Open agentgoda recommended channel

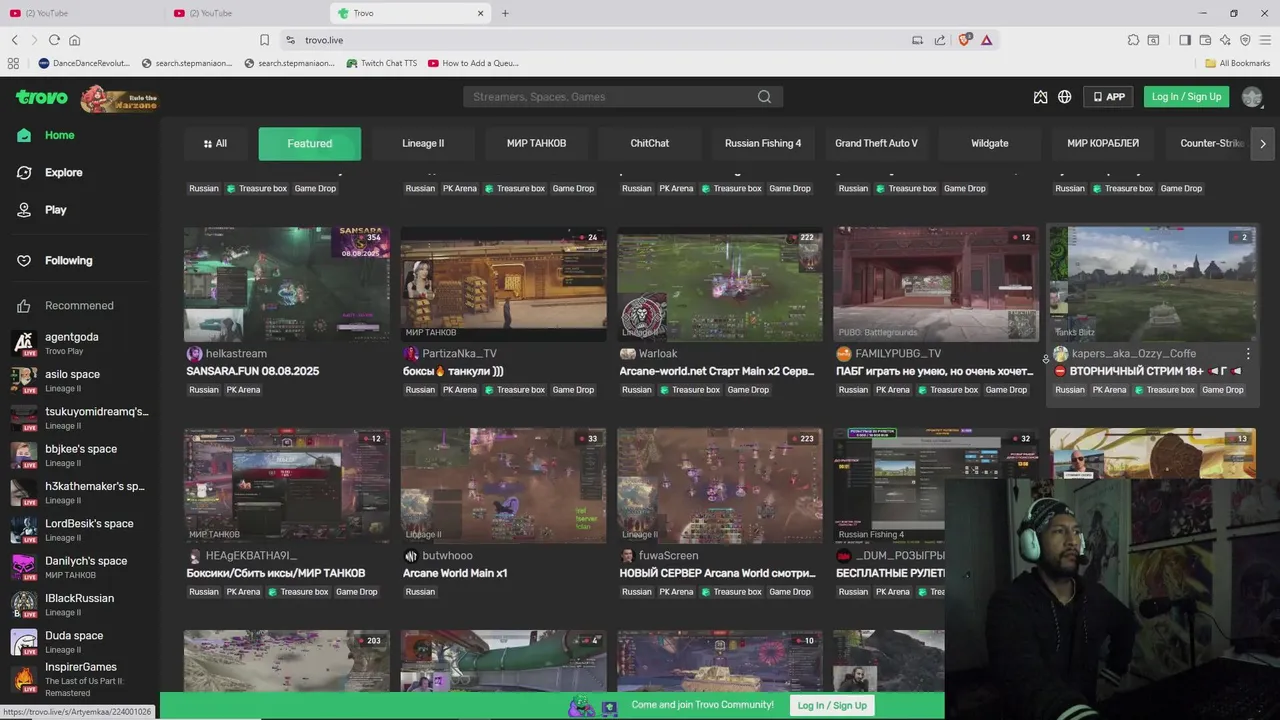(80, 343)
